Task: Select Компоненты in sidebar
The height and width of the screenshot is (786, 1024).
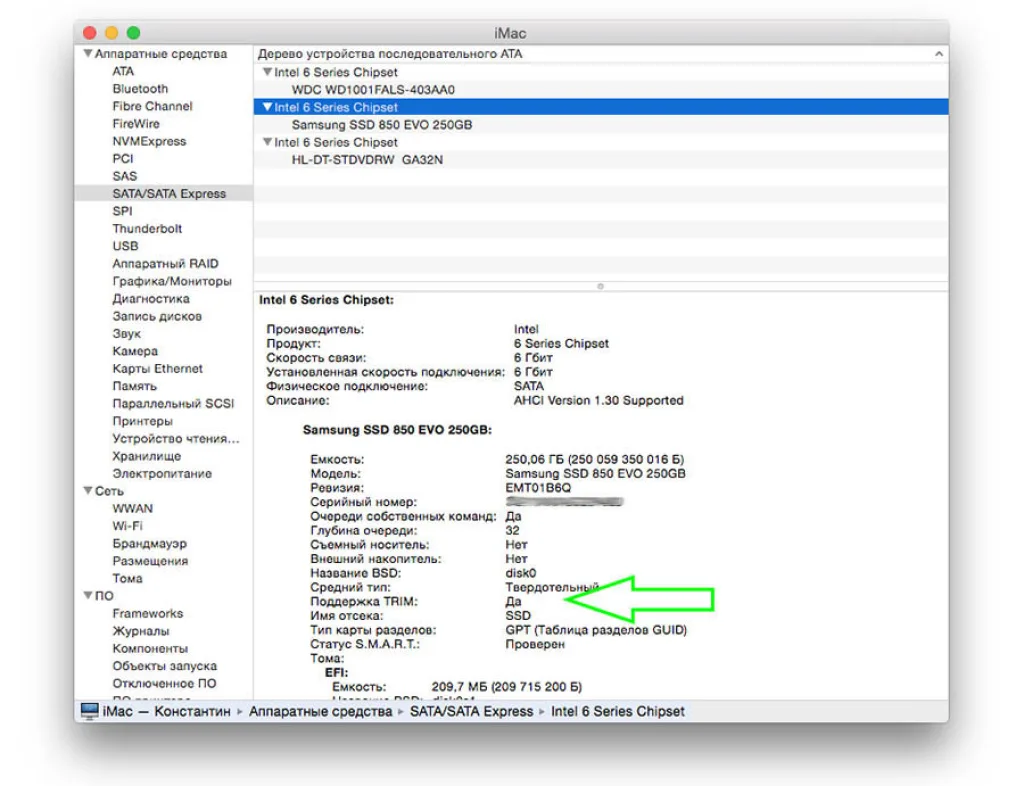Action: [150, 649]
